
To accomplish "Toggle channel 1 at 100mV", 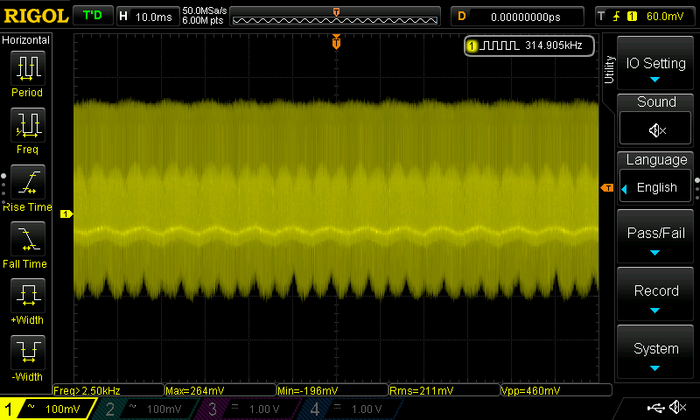I will 48,409.
